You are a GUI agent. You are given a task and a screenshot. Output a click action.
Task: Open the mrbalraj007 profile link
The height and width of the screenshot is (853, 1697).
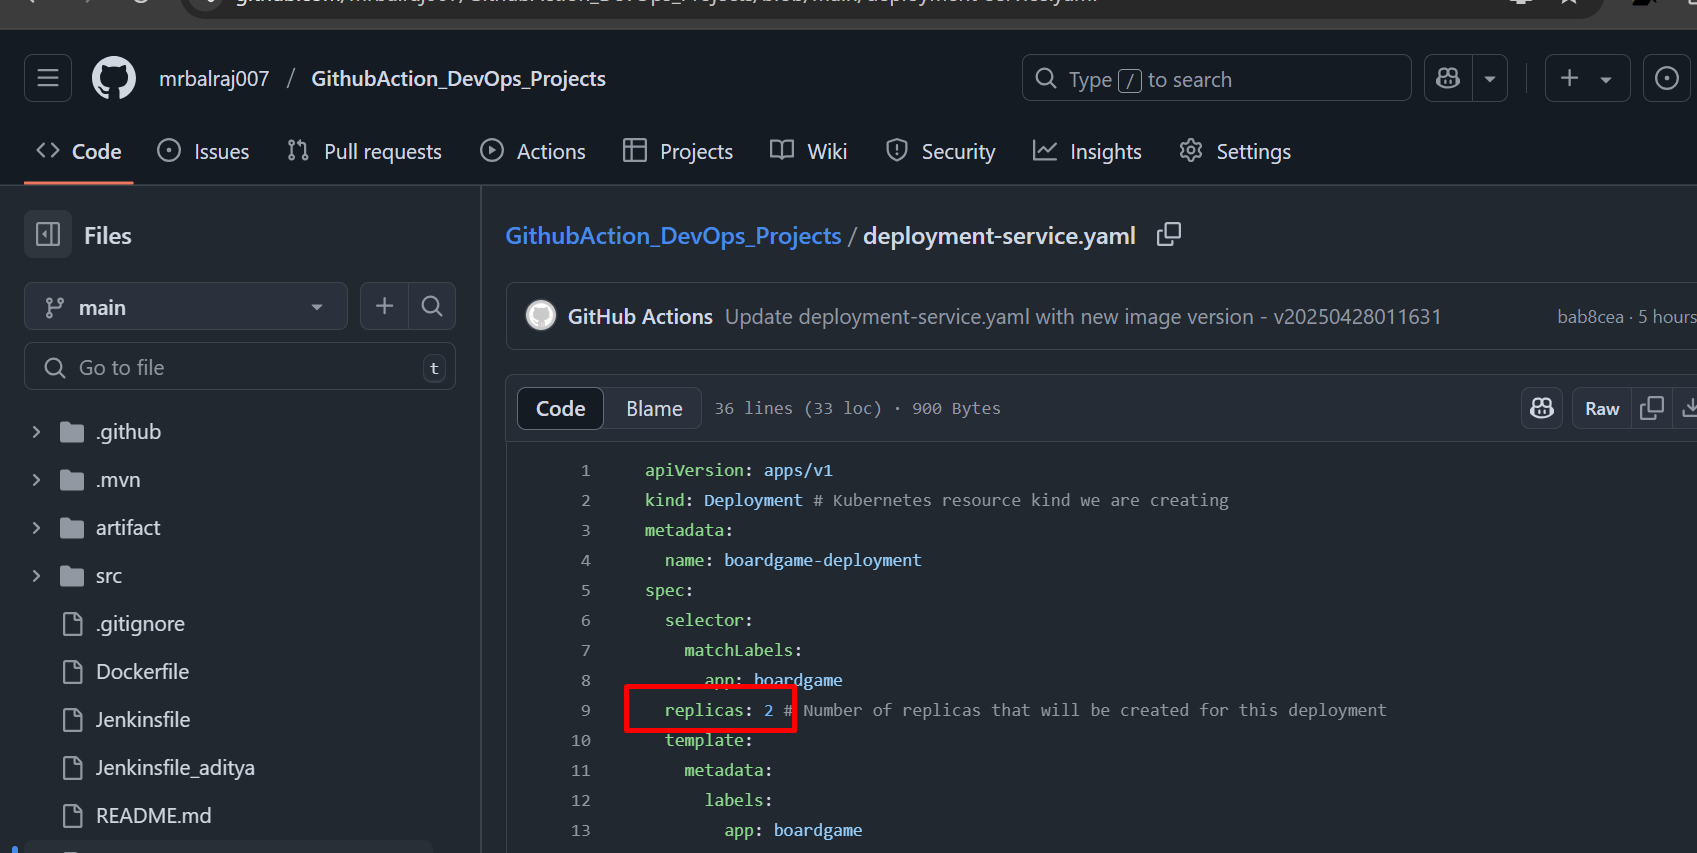tap(214, 79)
